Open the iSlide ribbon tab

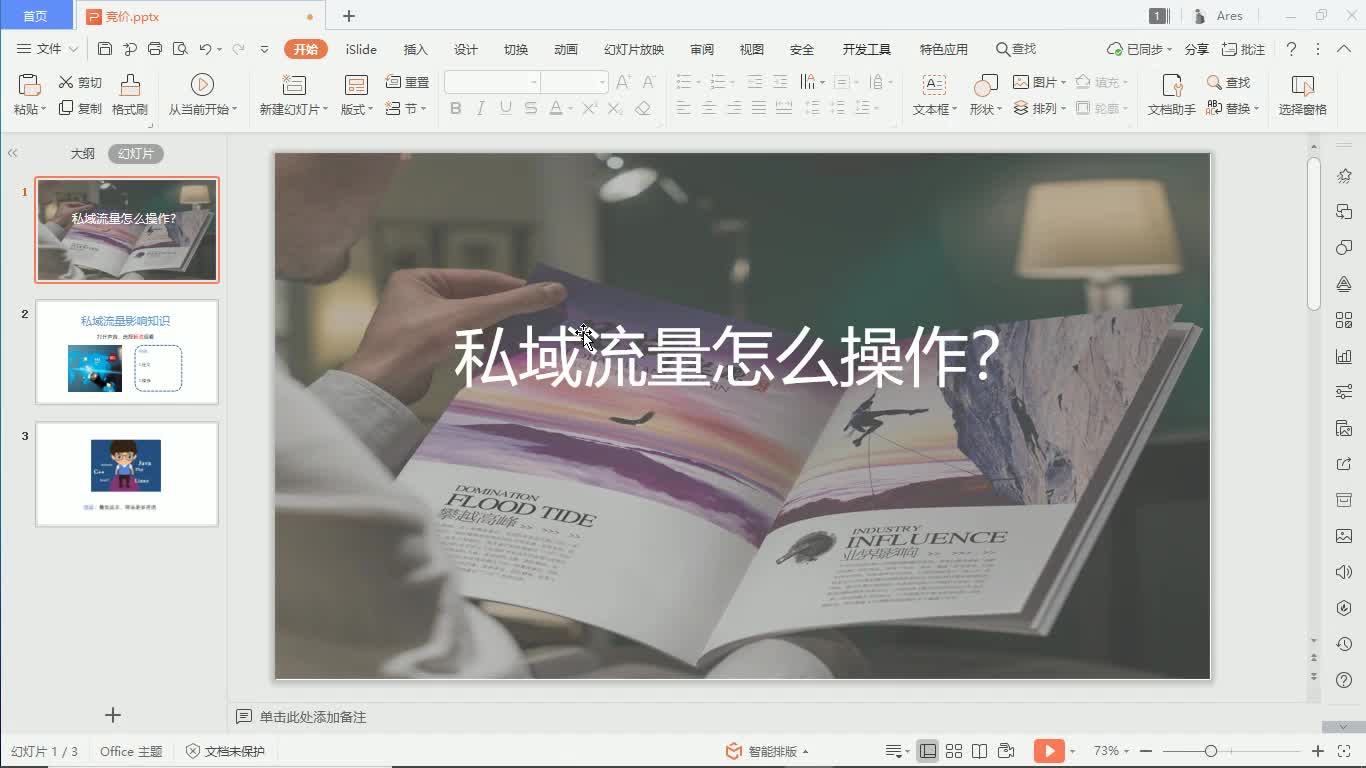coord(361,49)
